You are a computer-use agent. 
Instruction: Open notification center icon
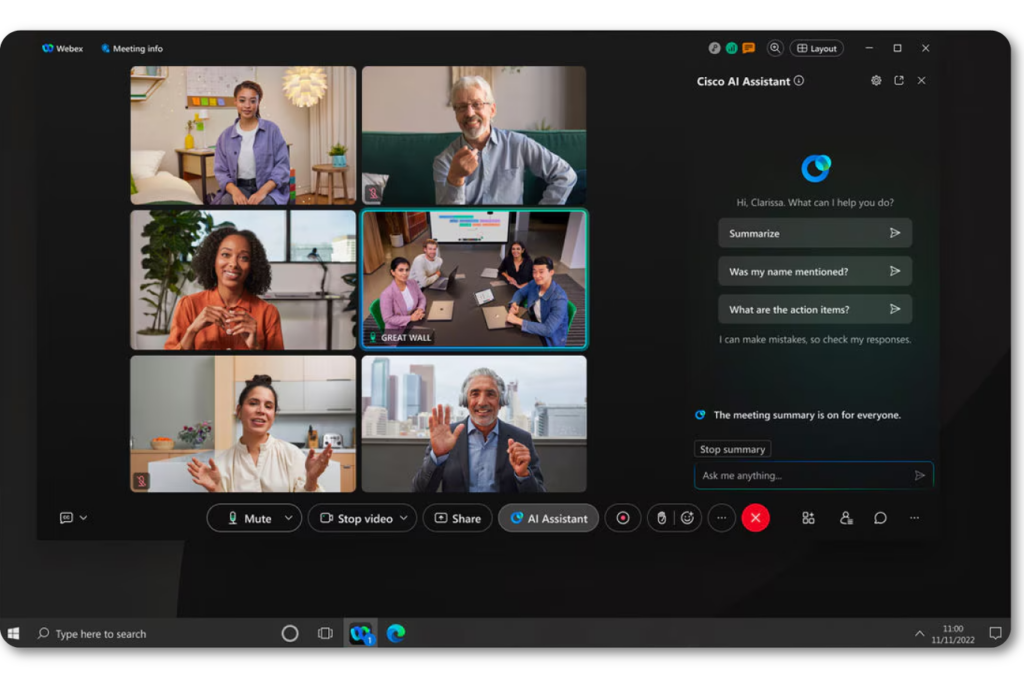[995, 633]
